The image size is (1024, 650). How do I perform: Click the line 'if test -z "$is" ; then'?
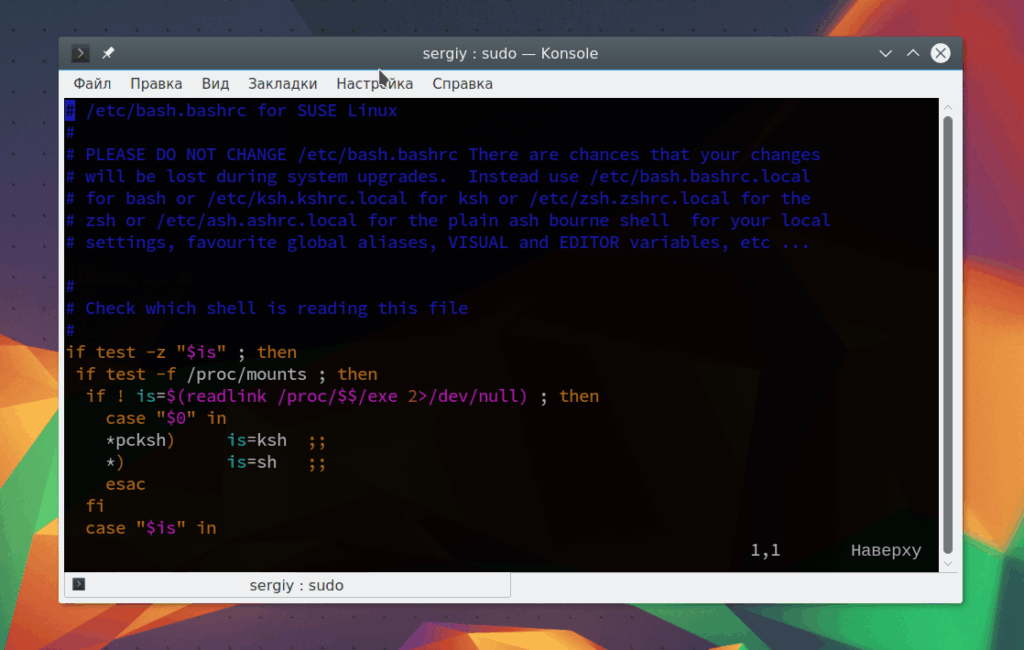(x=182, y=352)
